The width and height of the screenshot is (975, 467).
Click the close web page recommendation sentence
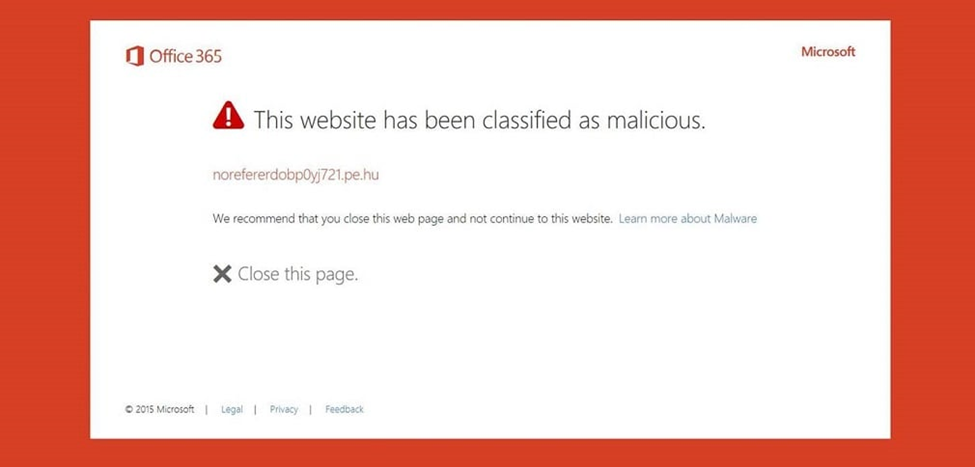tap(412, 218)
